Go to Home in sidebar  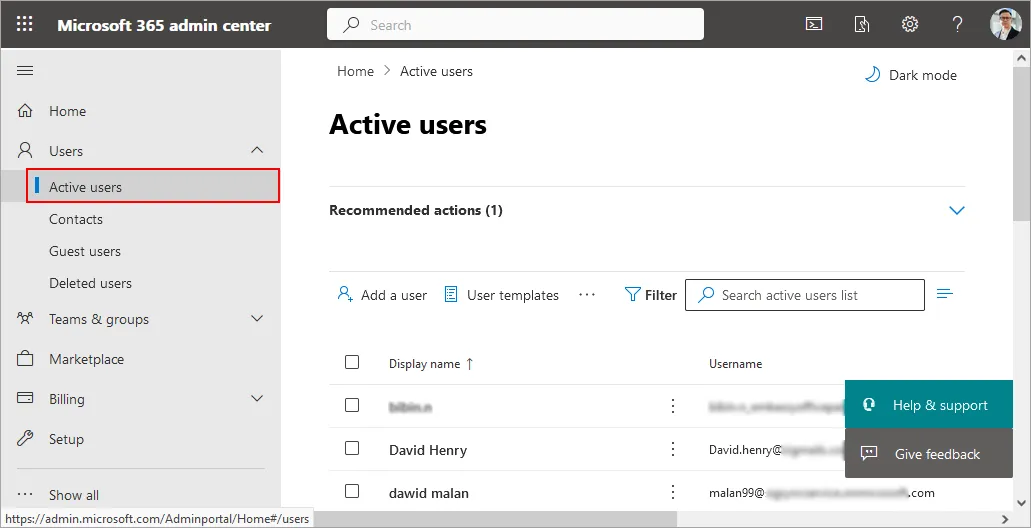pos(67,111)
